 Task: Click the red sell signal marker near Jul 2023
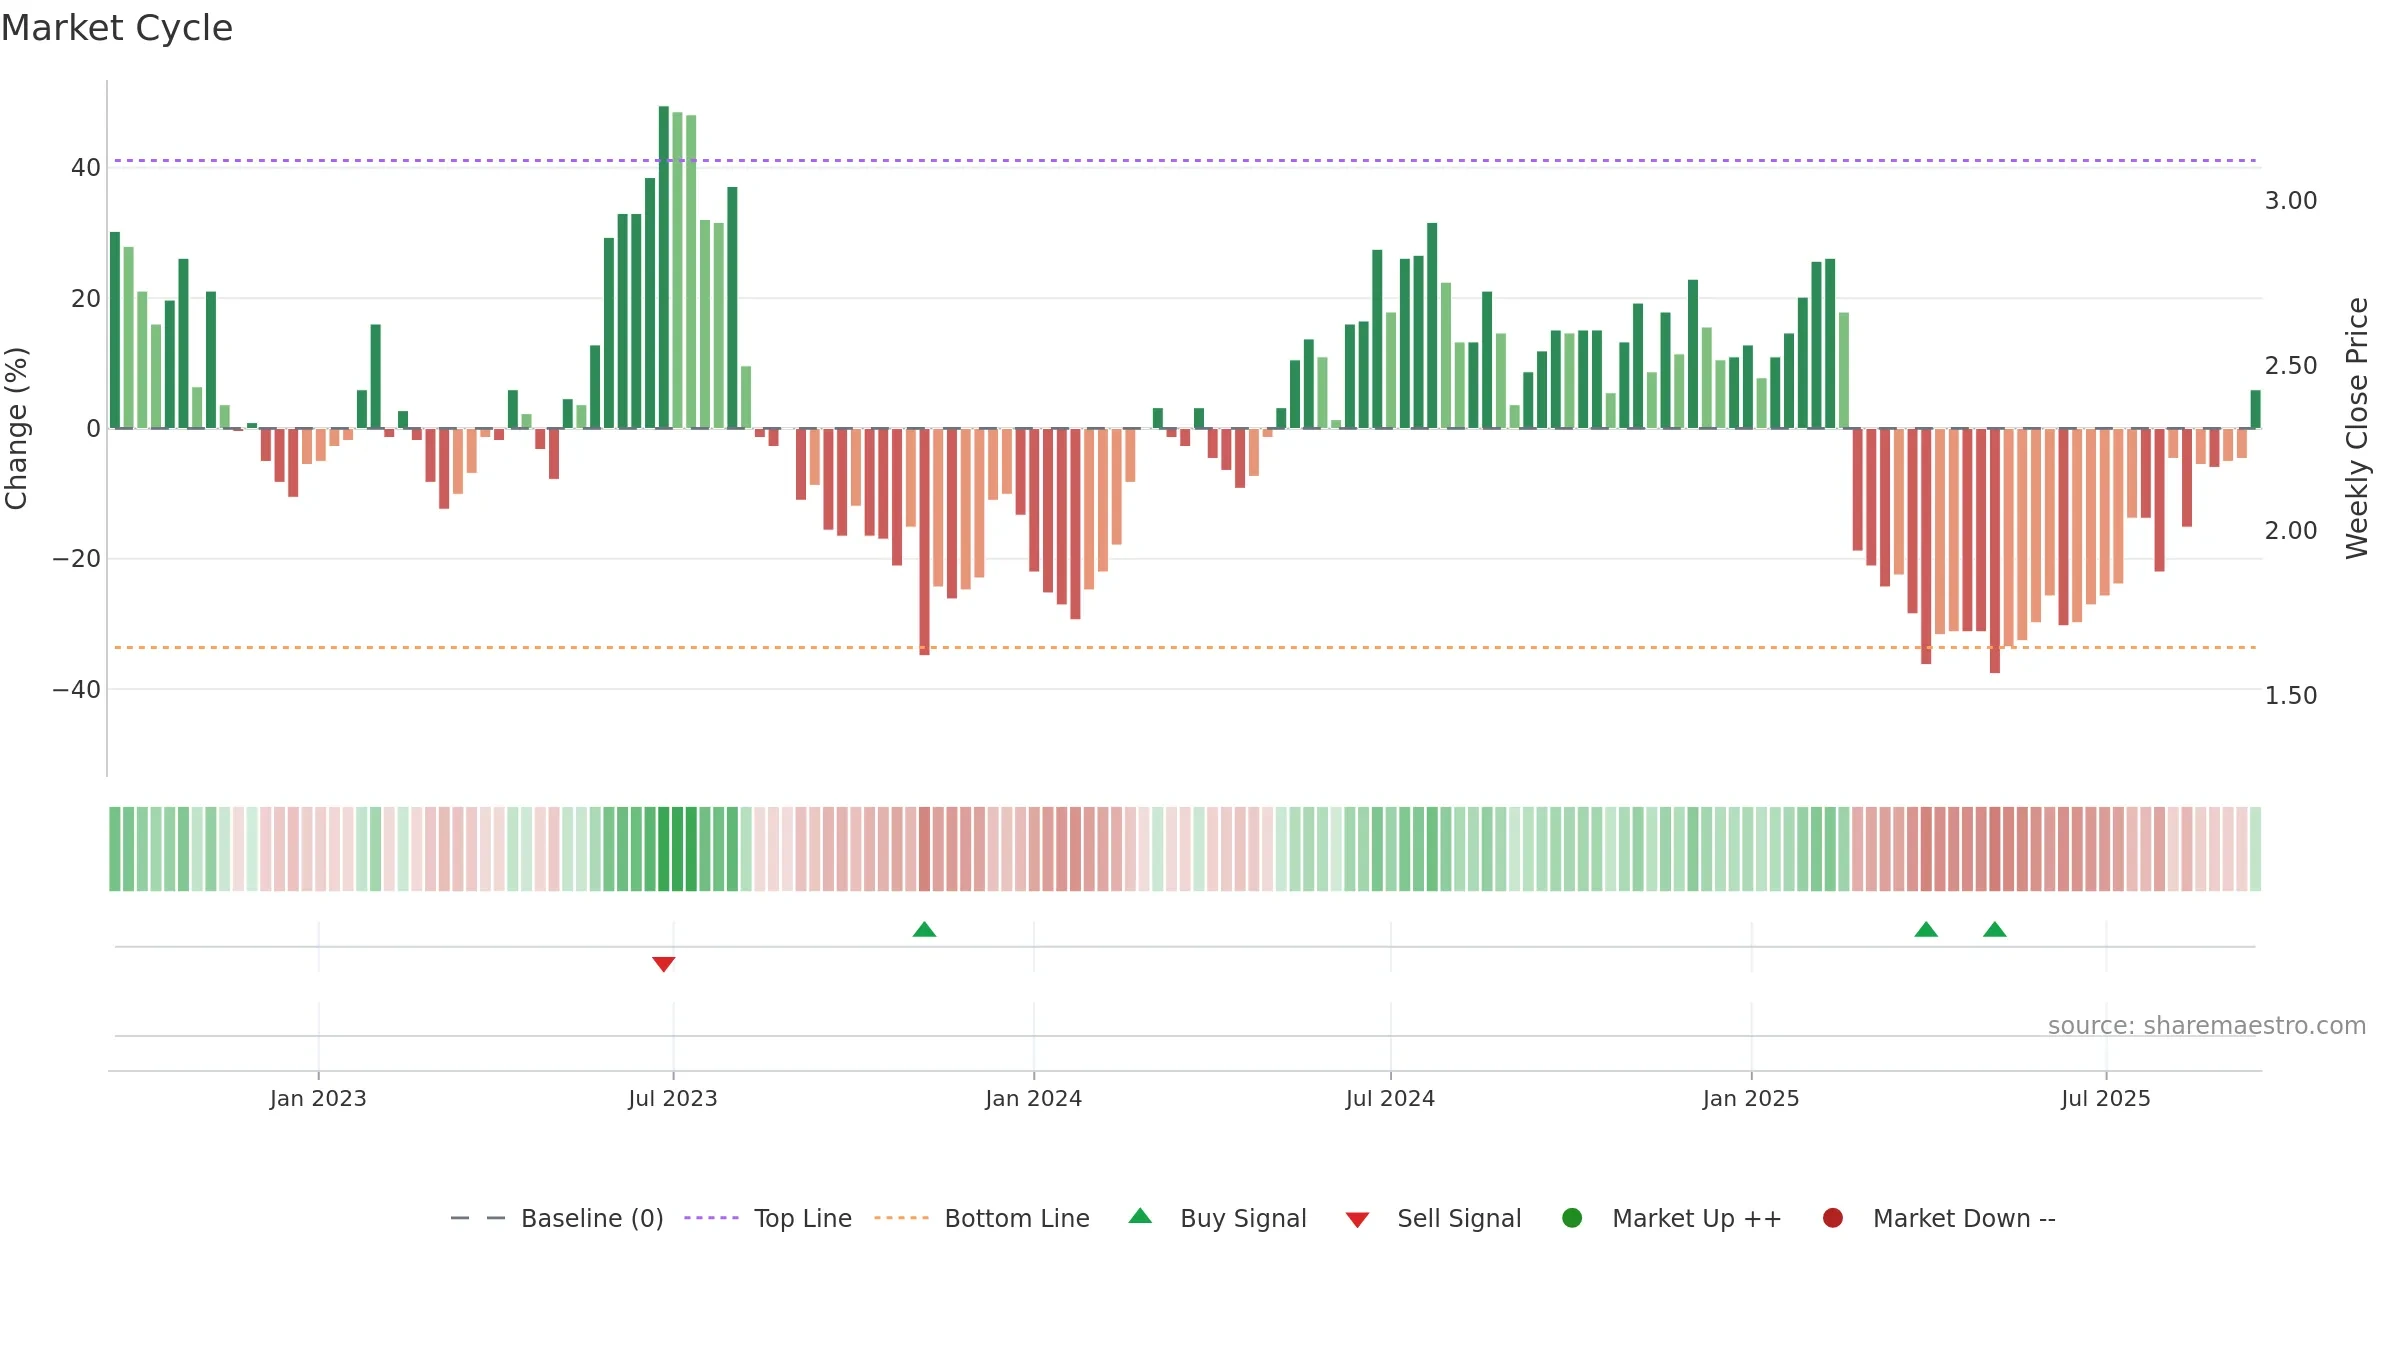point(664,964)
